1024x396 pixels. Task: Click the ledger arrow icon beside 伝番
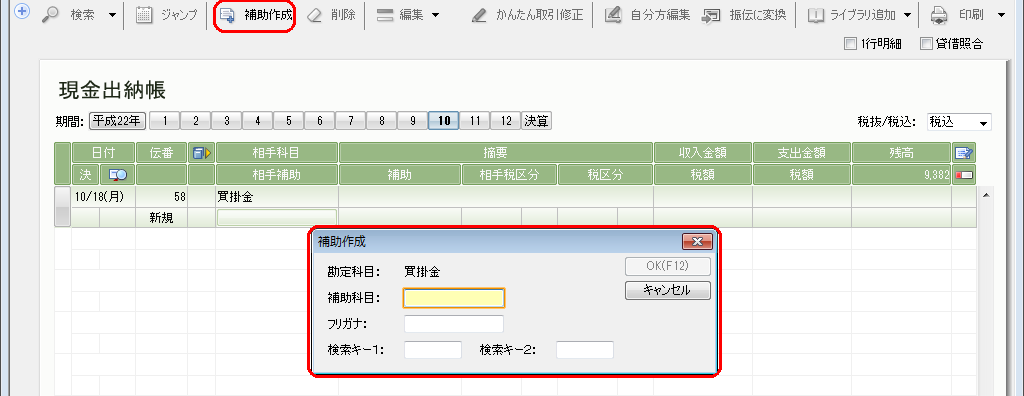[x=201, y=153]
